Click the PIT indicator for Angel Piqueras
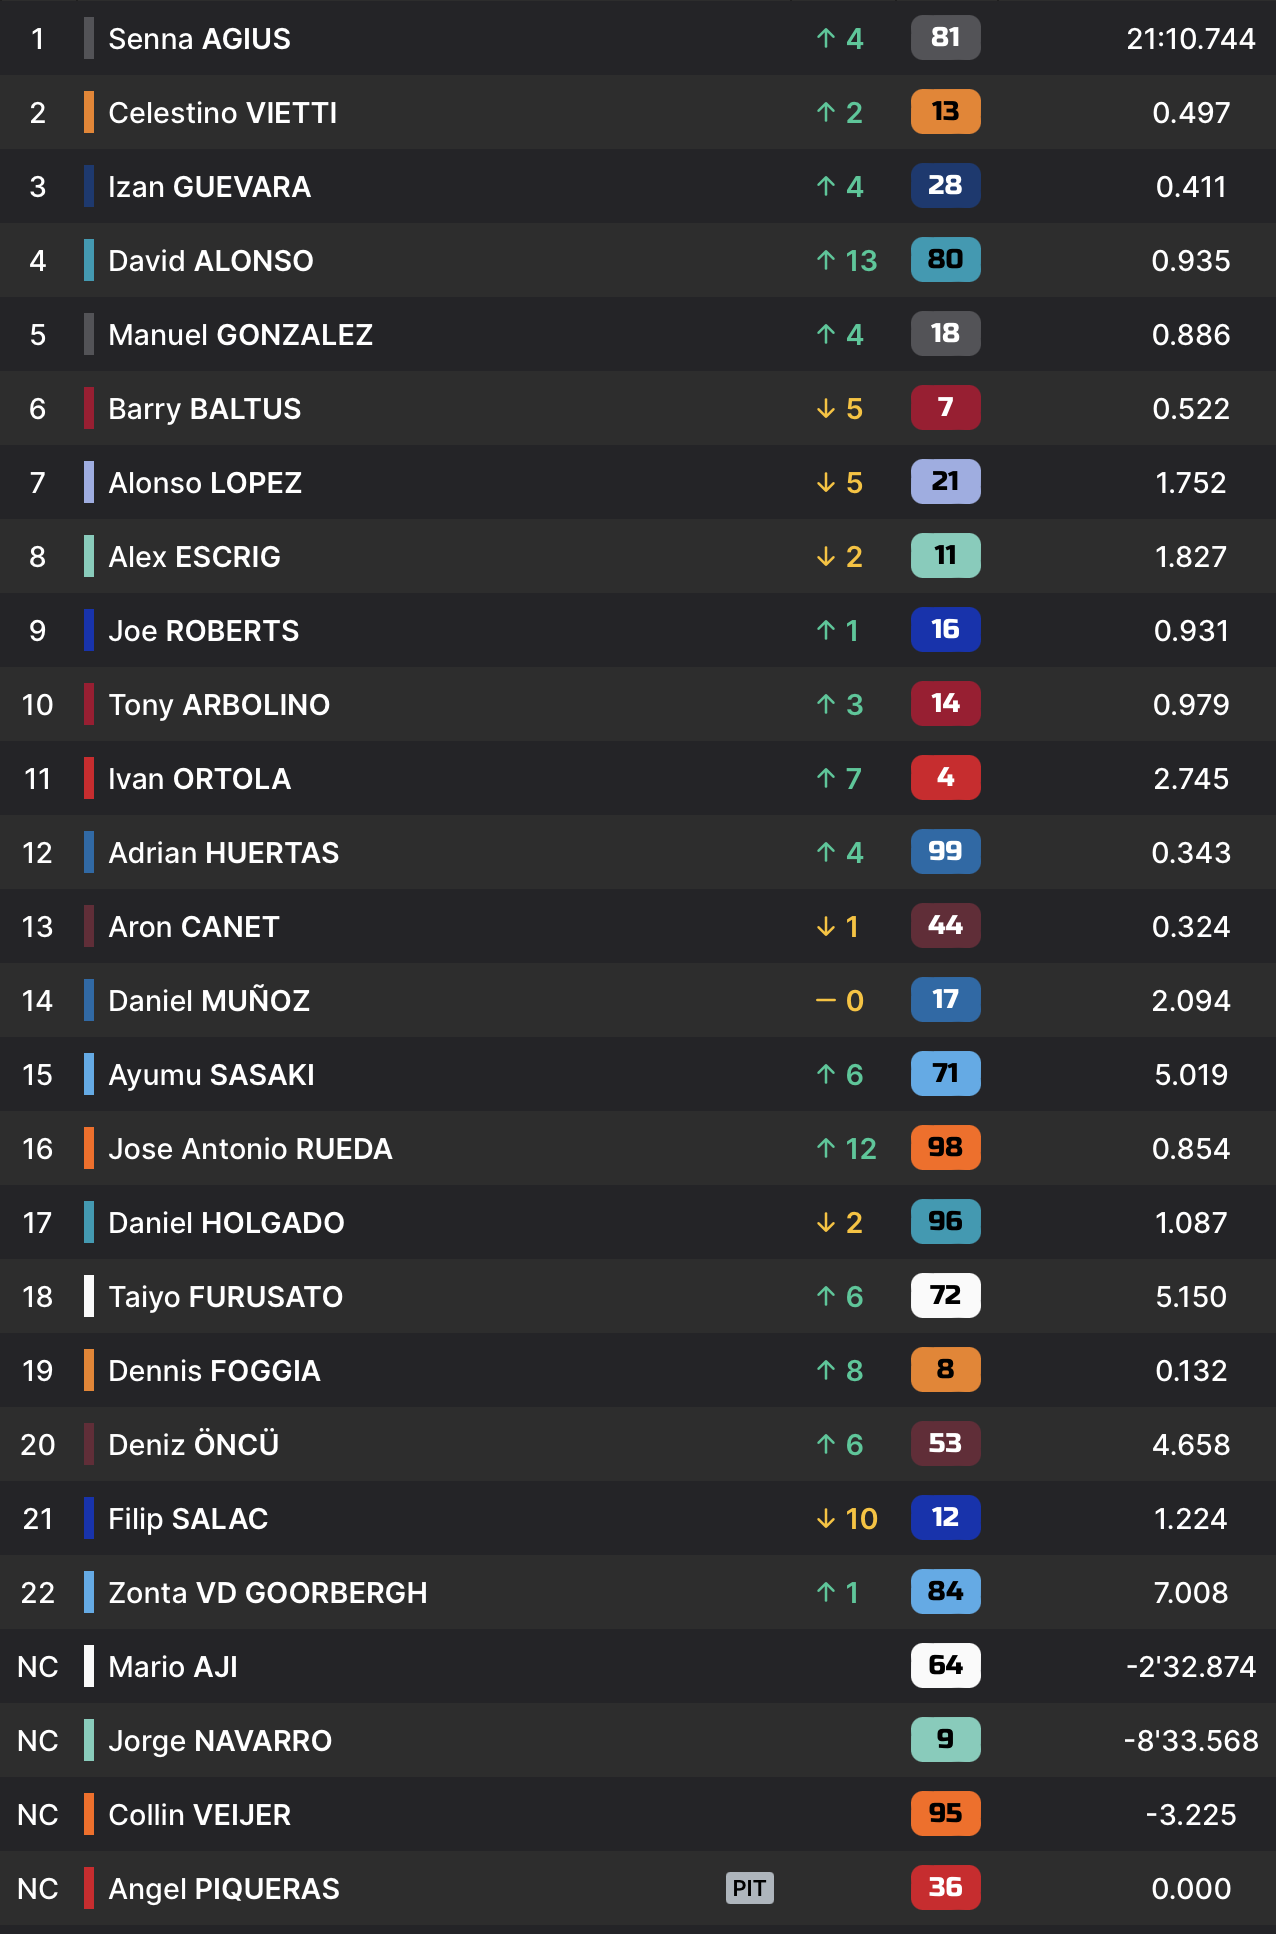The height and width of the screenshot is (1934, 1276). pyautogui.click(x=749, y=1888)
